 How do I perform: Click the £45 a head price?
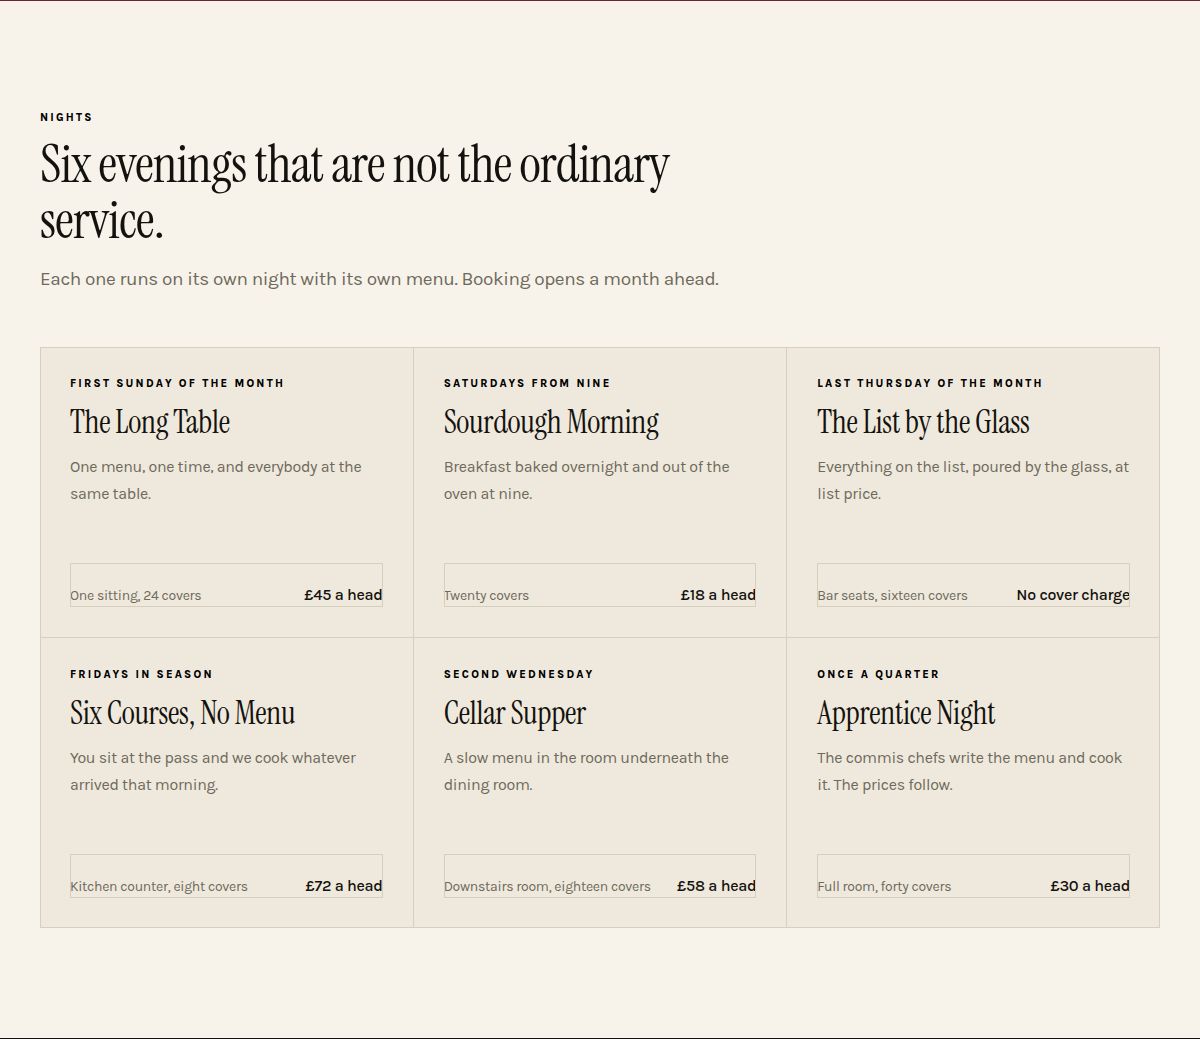(x=343, y=595)
